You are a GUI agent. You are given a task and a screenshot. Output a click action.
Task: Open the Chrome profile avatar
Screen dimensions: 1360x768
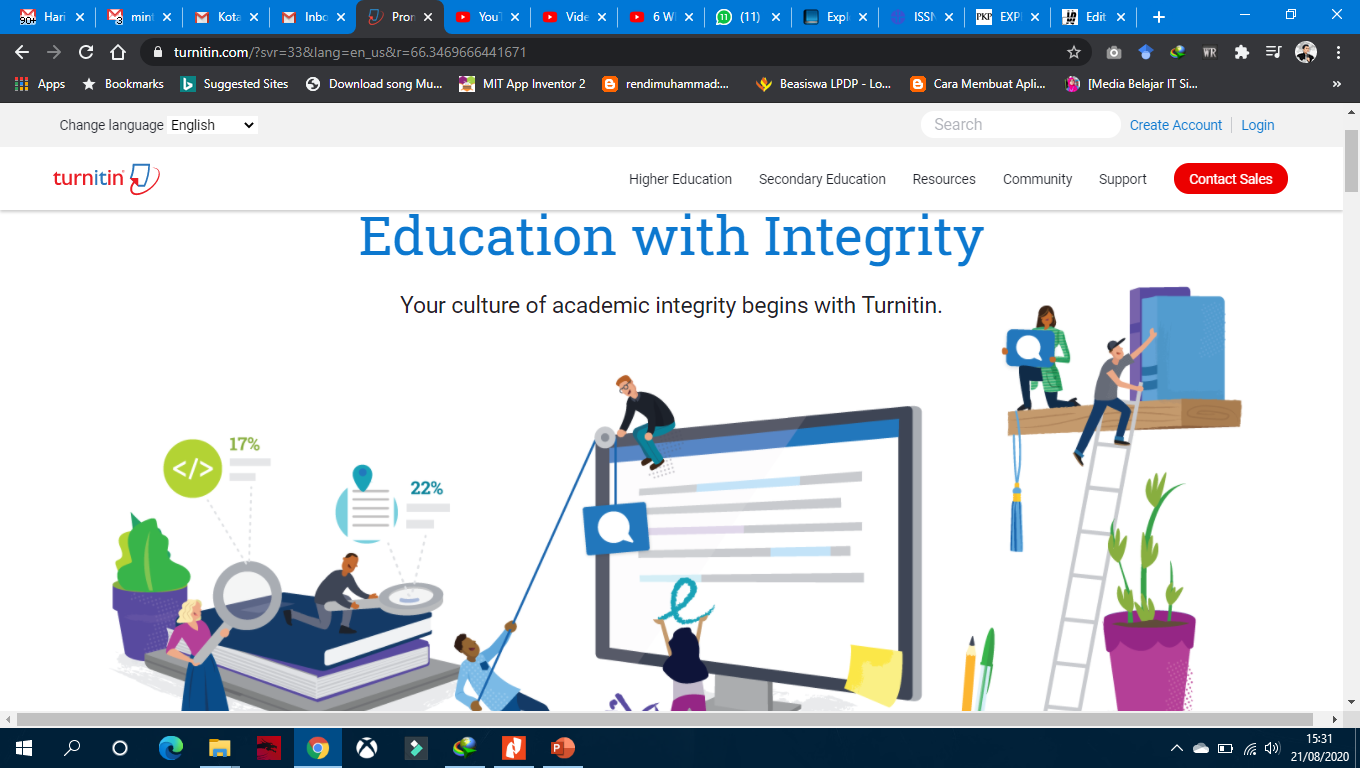click(x=1306, y=52)
